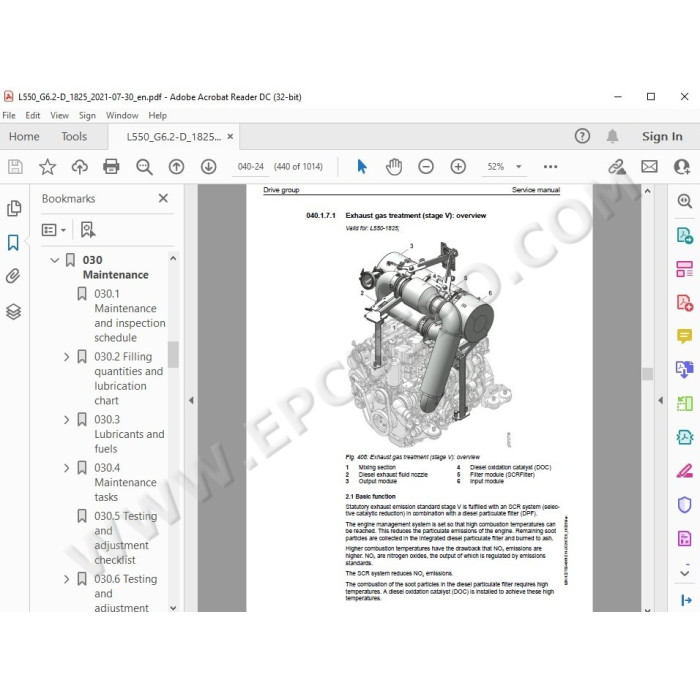This screenshot has width=700, height=700.
Task: Expand 030.3 Lubricants and fuels bookmark
Action: tap(67, 420)
